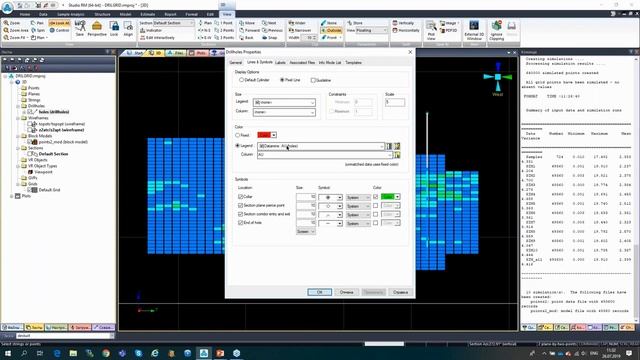Open Collar green color swatch

[390, 197]
